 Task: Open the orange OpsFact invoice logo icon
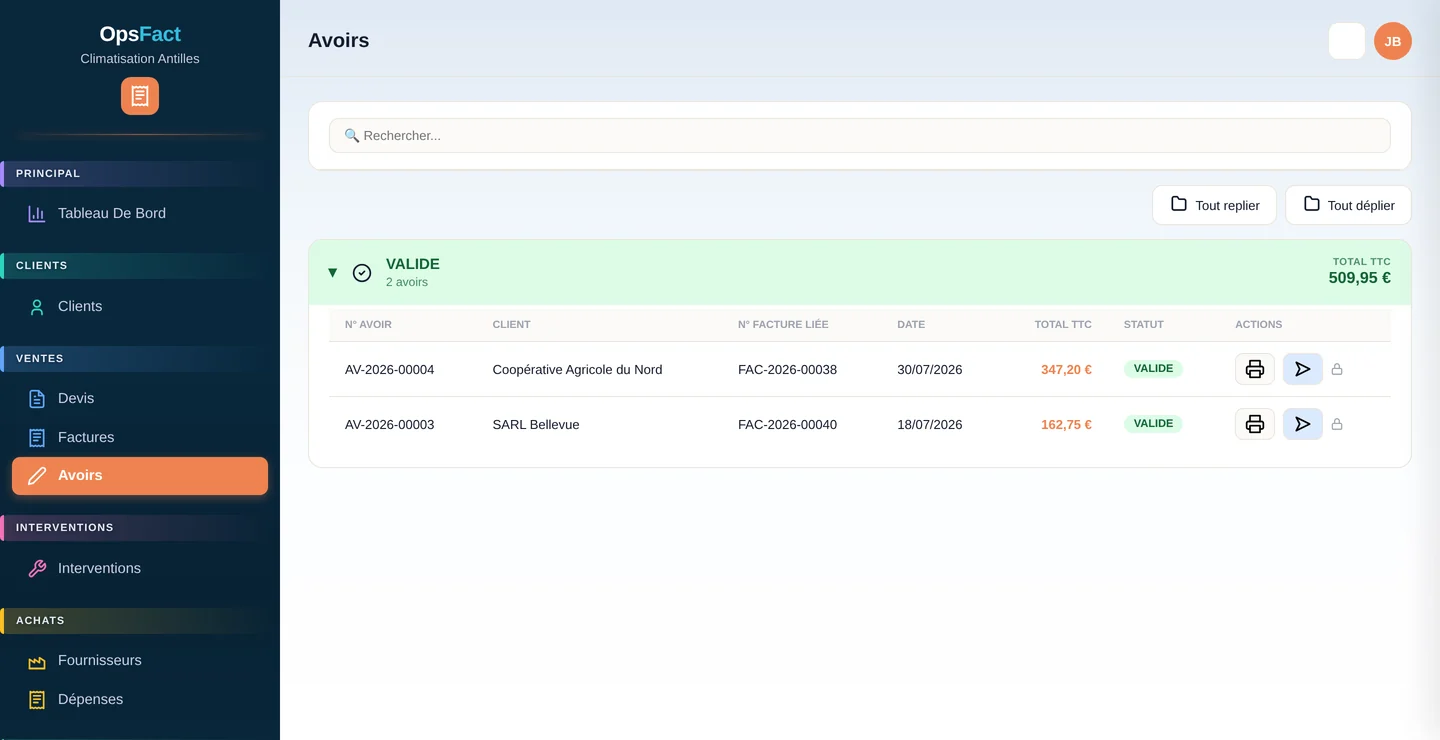click(140, 96)
